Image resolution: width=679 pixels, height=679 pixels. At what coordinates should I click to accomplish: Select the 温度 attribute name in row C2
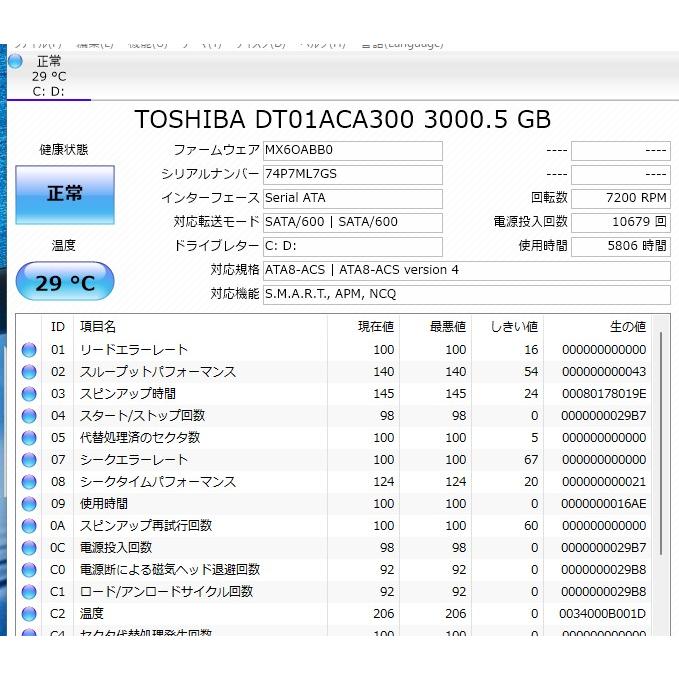point(92,614)
